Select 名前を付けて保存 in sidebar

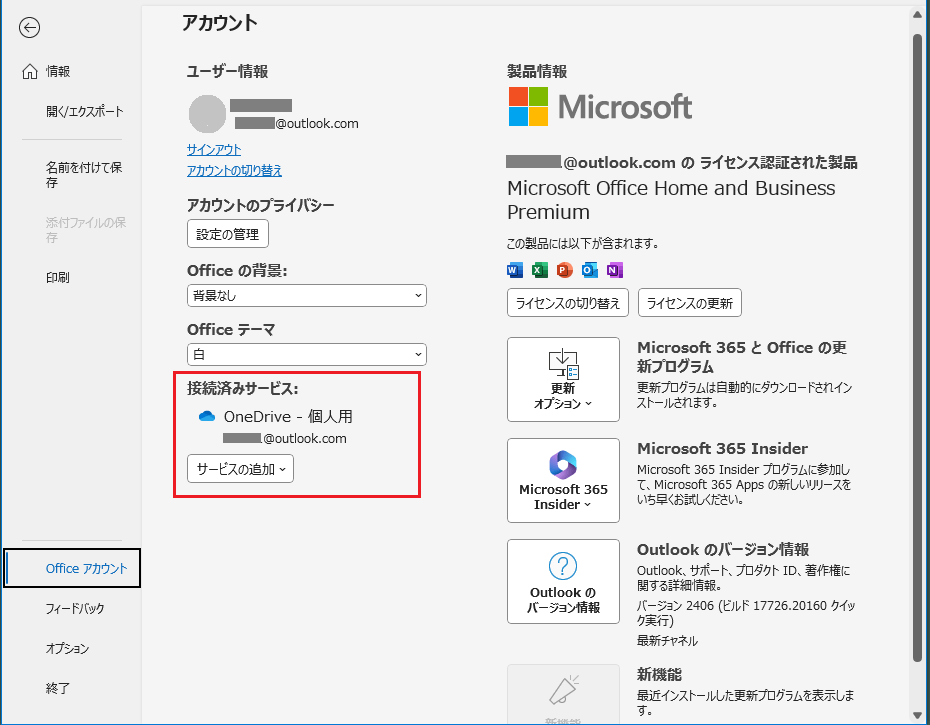click(84, 174)
